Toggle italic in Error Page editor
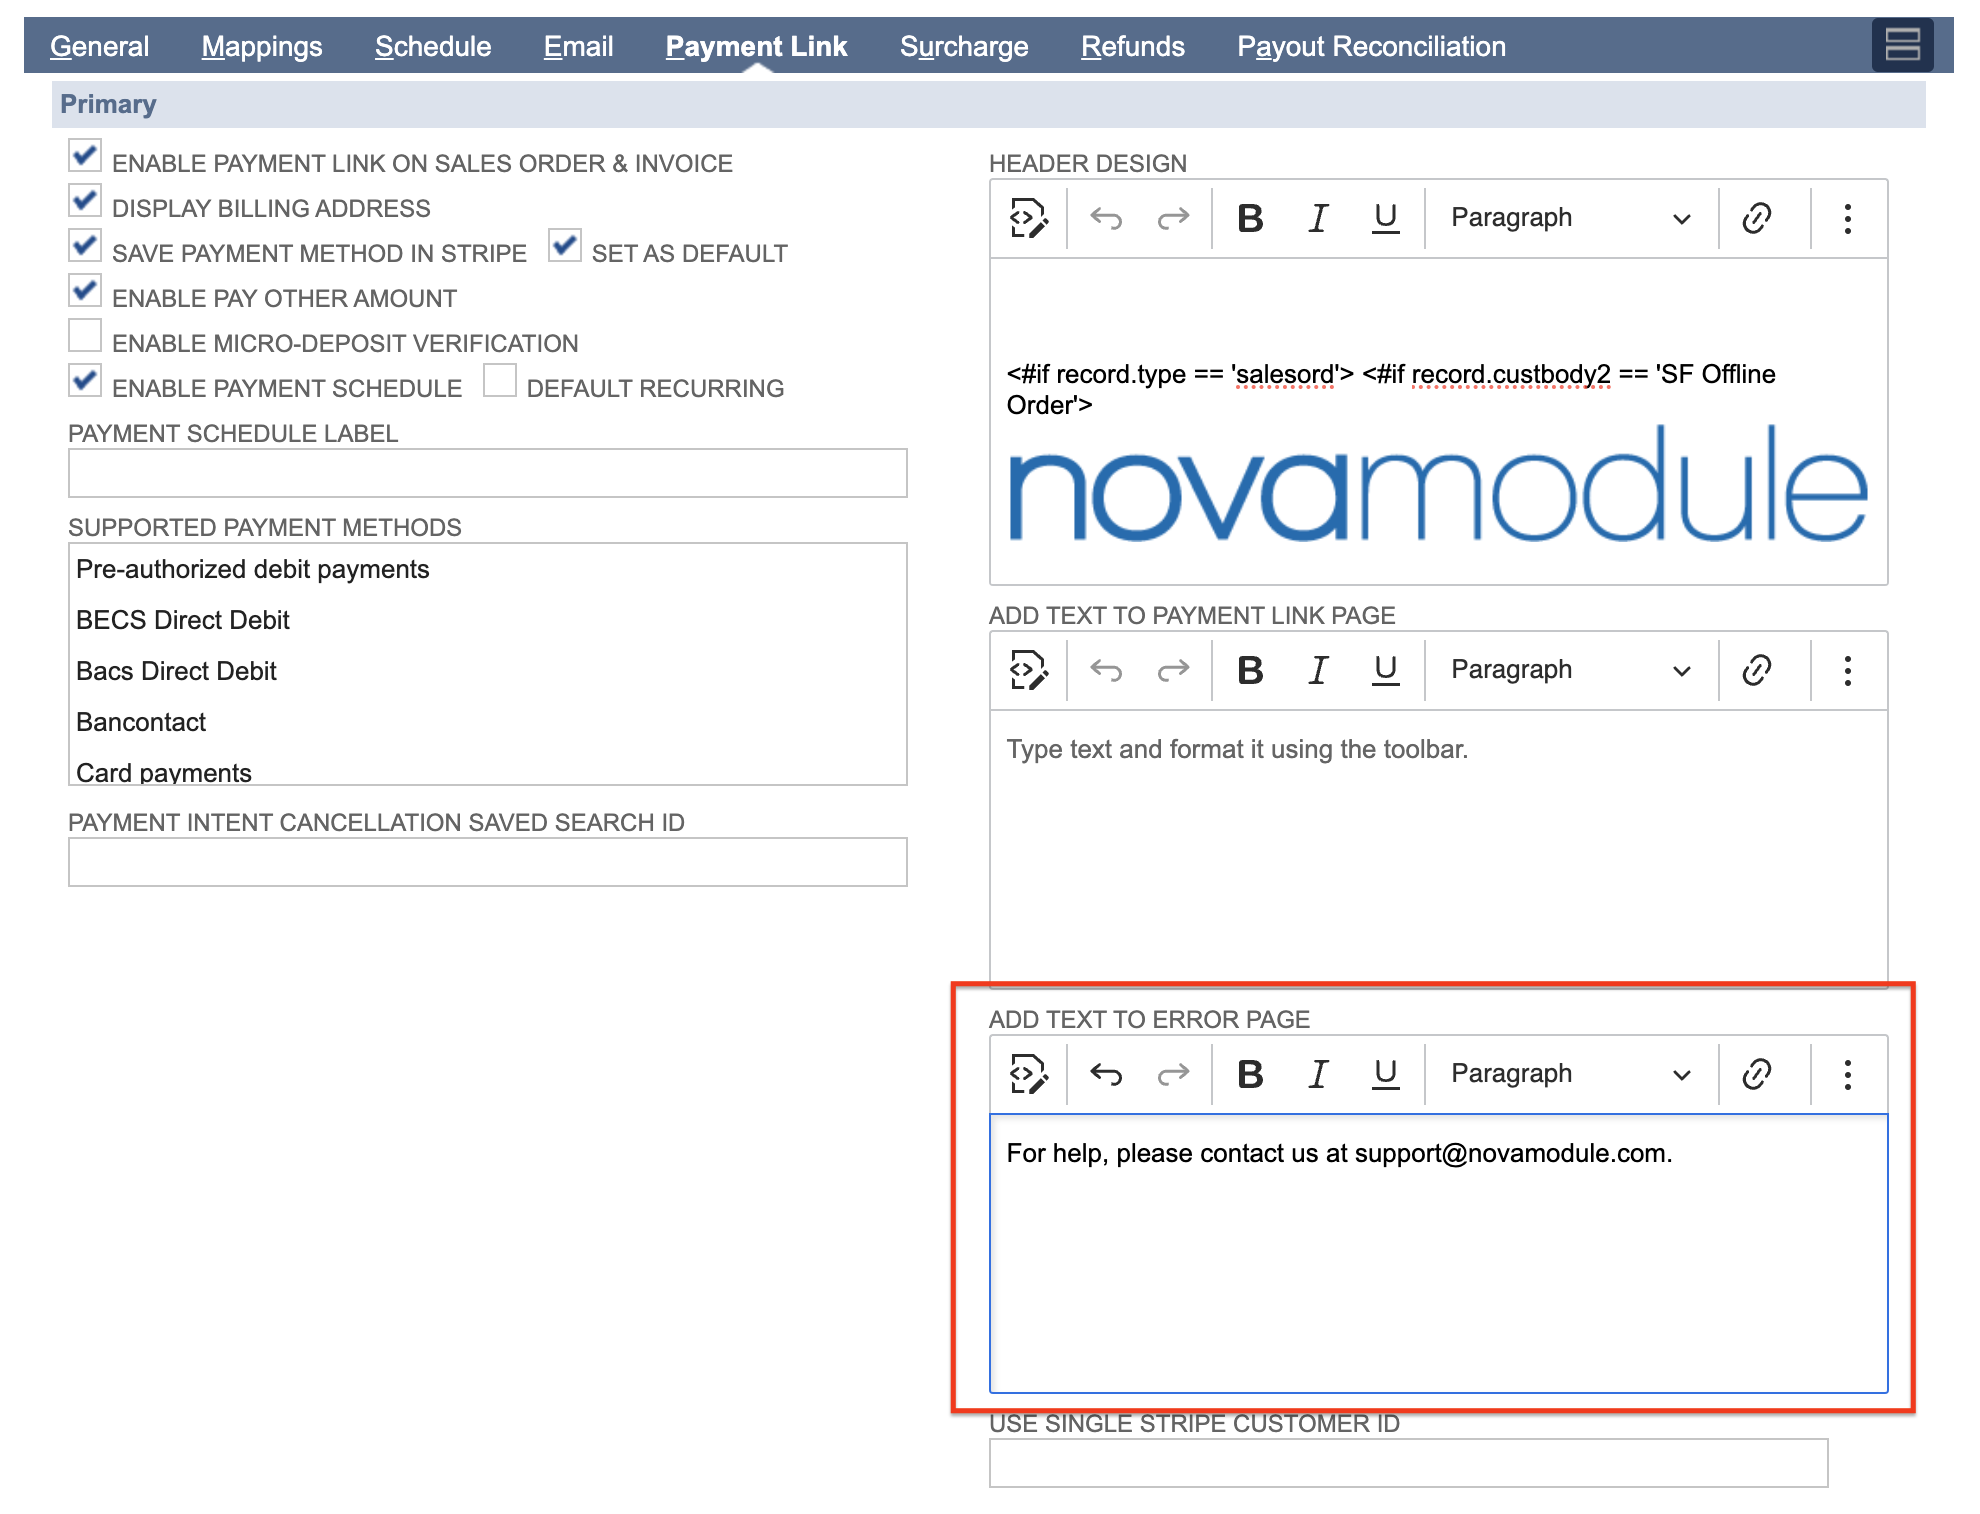 click(x=1318, y=1074)
